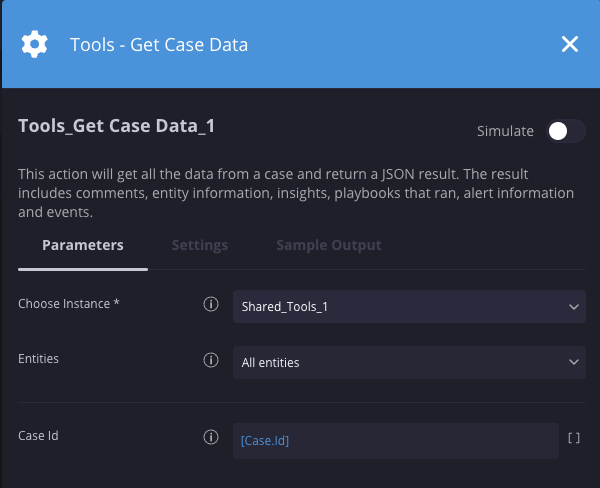Open the Sample Output tab

point(328,245)
